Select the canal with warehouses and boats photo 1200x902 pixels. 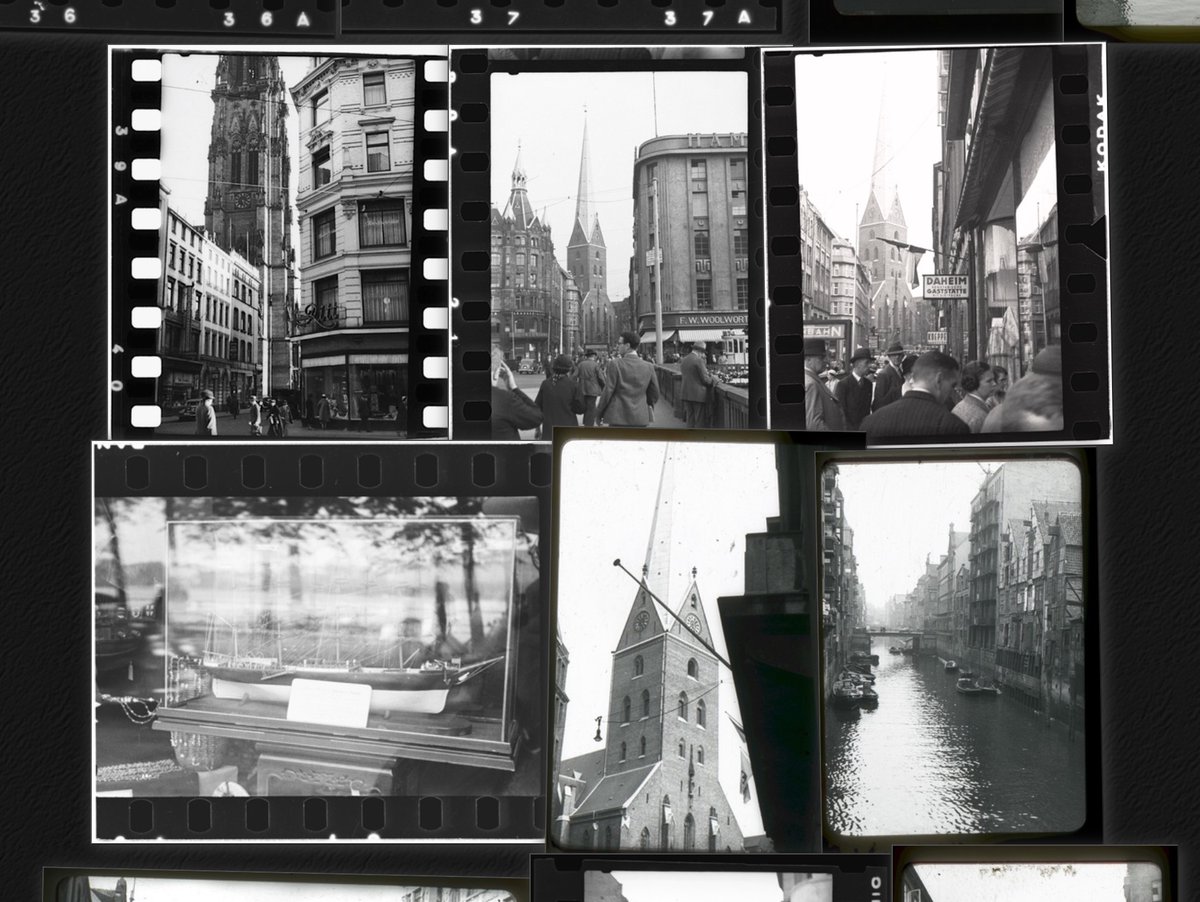click(955, 647)
